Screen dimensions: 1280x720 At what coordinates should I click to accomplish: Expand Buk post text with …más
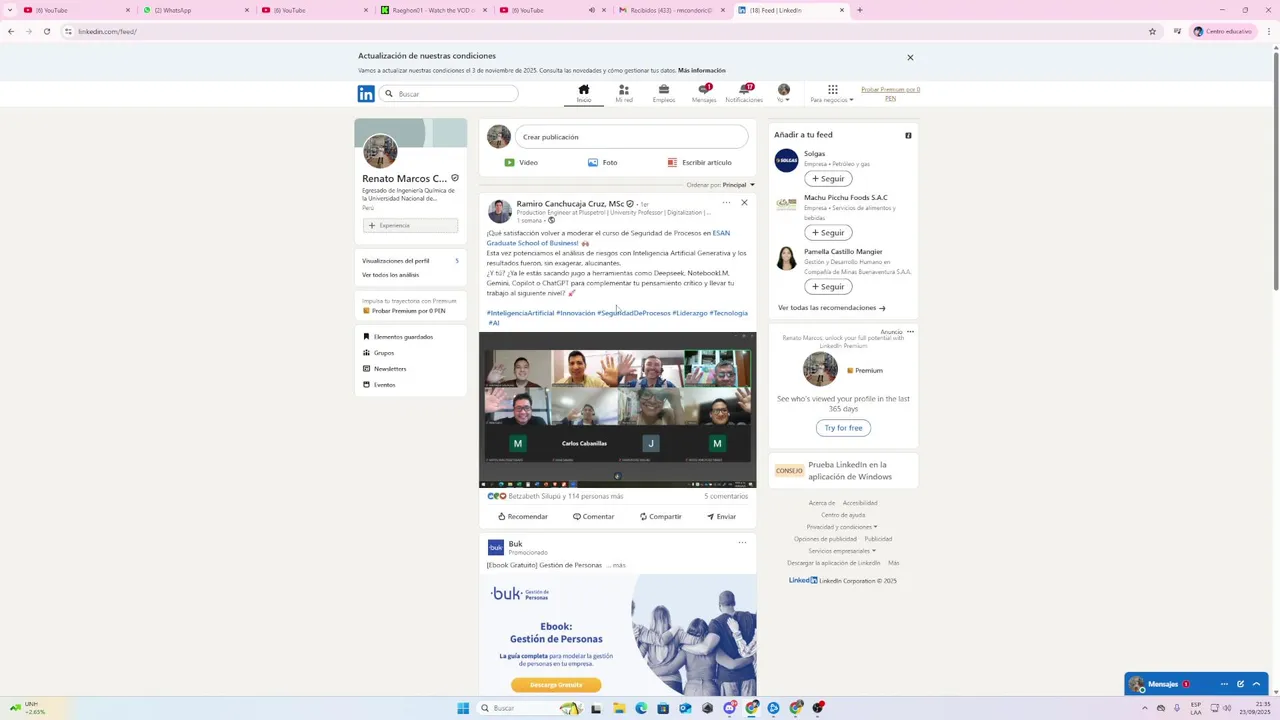pyautogui.click(x=616, y=565)
